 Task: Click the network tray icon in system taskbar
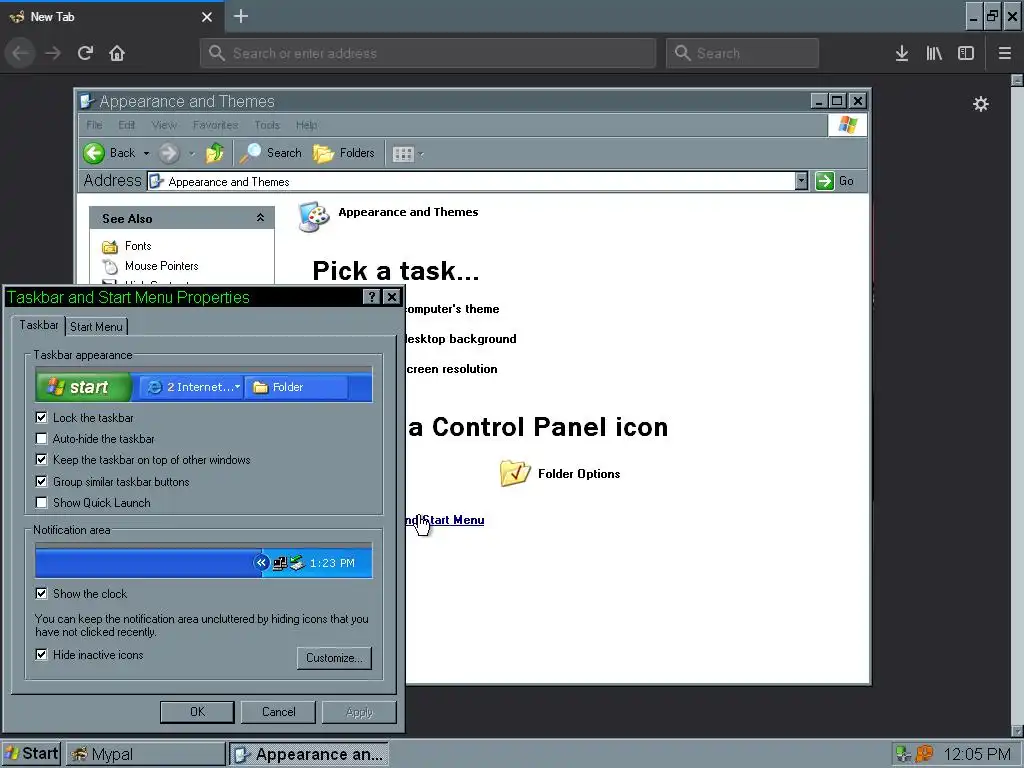903,754
